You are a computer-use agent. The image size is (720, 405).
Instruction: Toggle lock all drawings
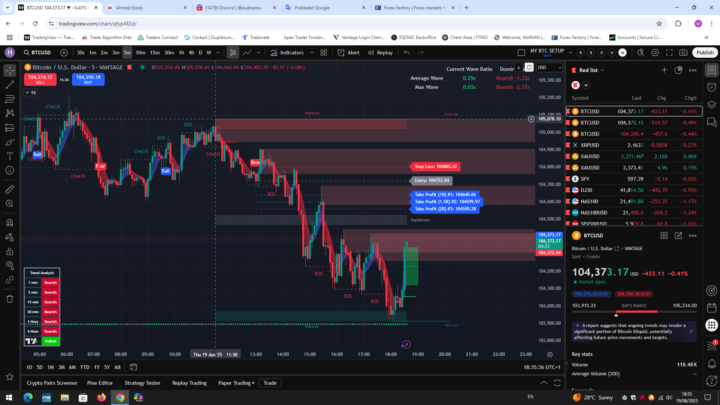10,251
